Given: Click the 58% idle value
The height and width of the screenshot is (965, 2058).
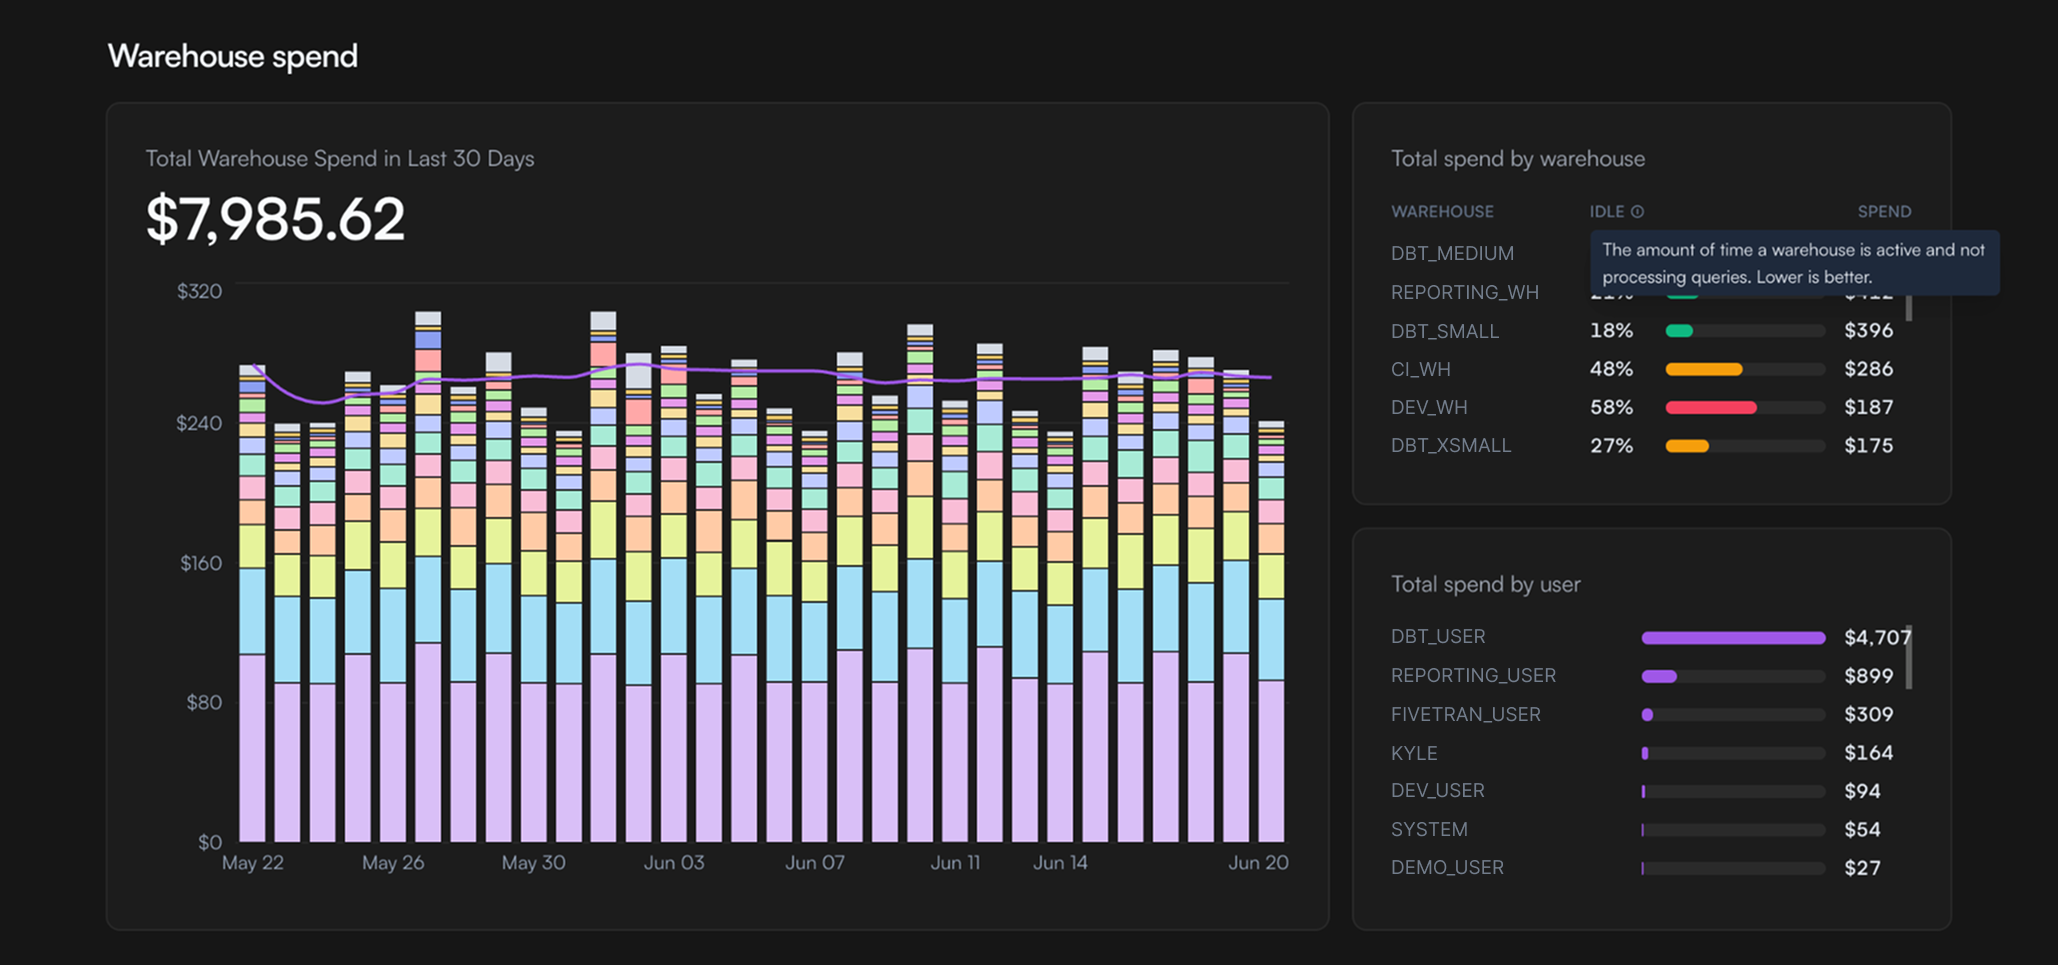Looking at the screenshot, I should tap(1611, 407).
